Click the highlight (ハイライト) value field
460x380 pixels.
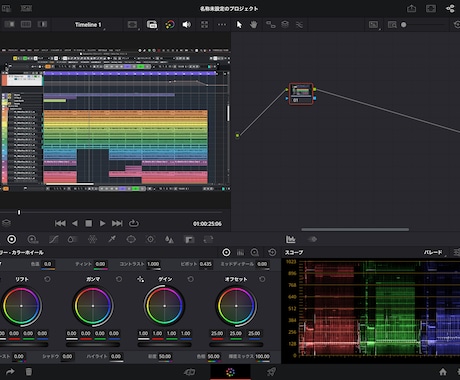point(116,356)
